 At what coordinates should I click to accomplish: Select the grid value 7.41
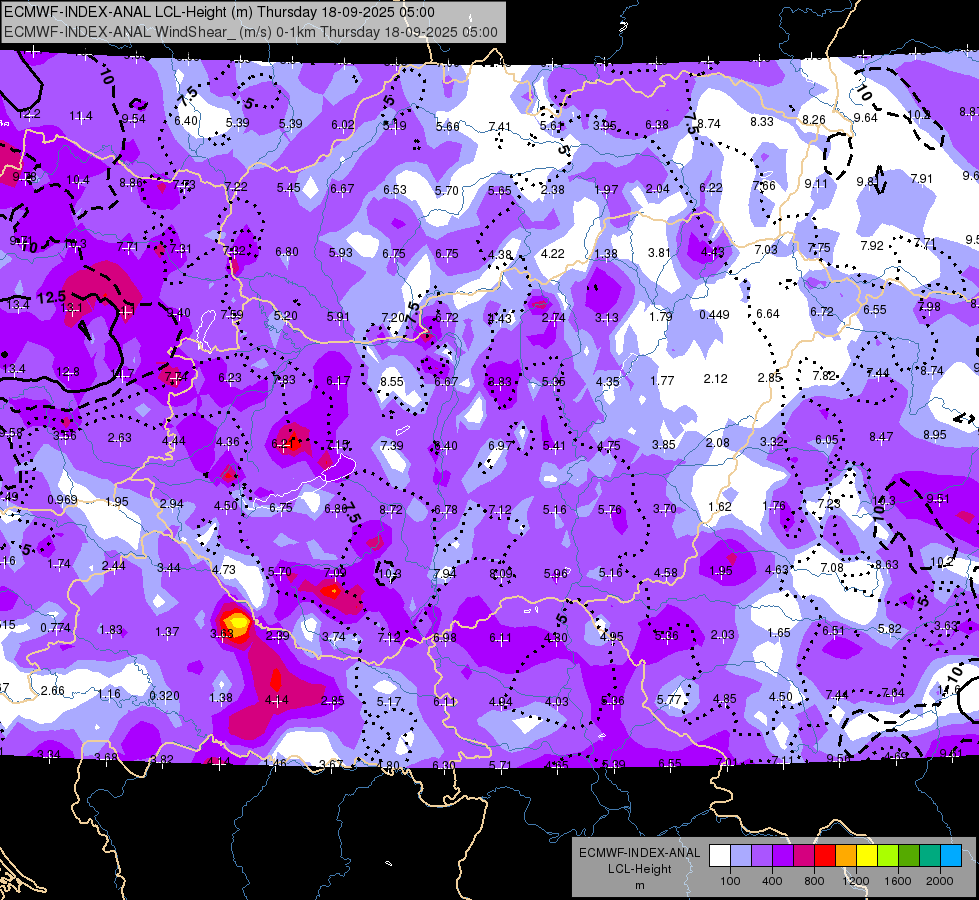499,126
